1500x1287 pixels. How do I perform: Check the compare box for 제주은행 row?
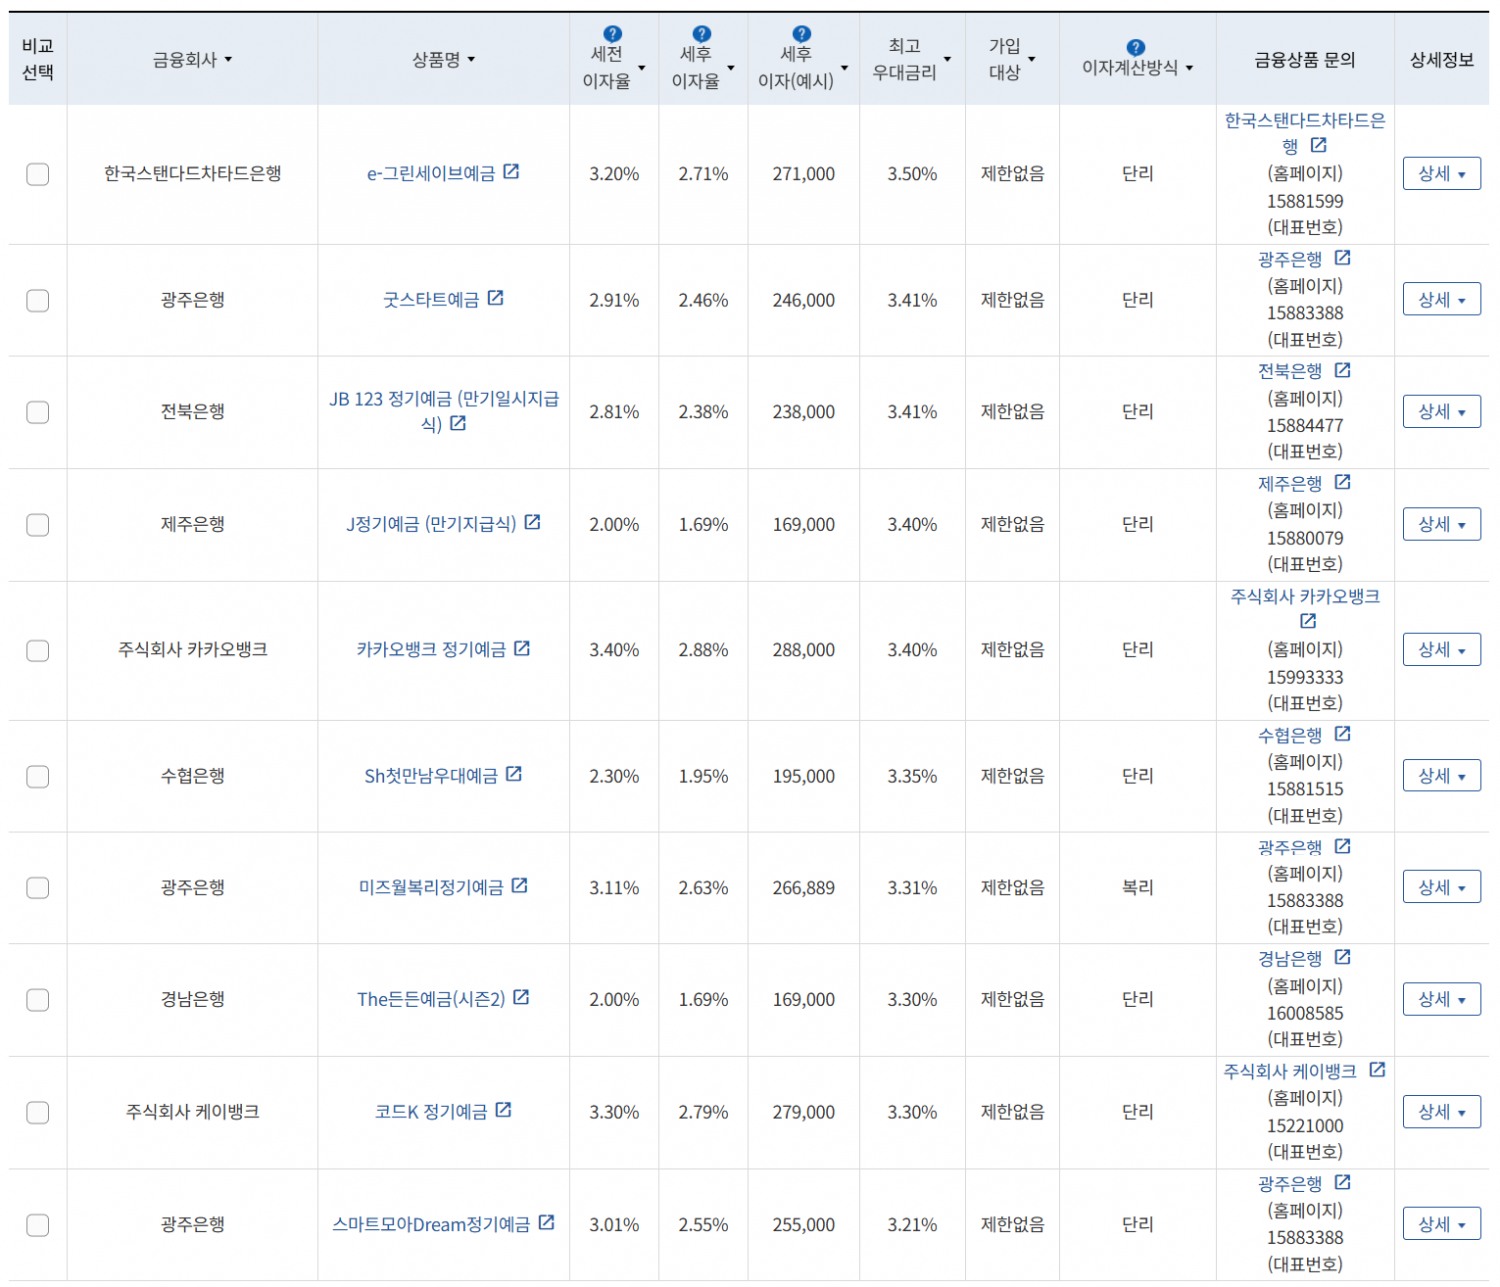[38, 525]
